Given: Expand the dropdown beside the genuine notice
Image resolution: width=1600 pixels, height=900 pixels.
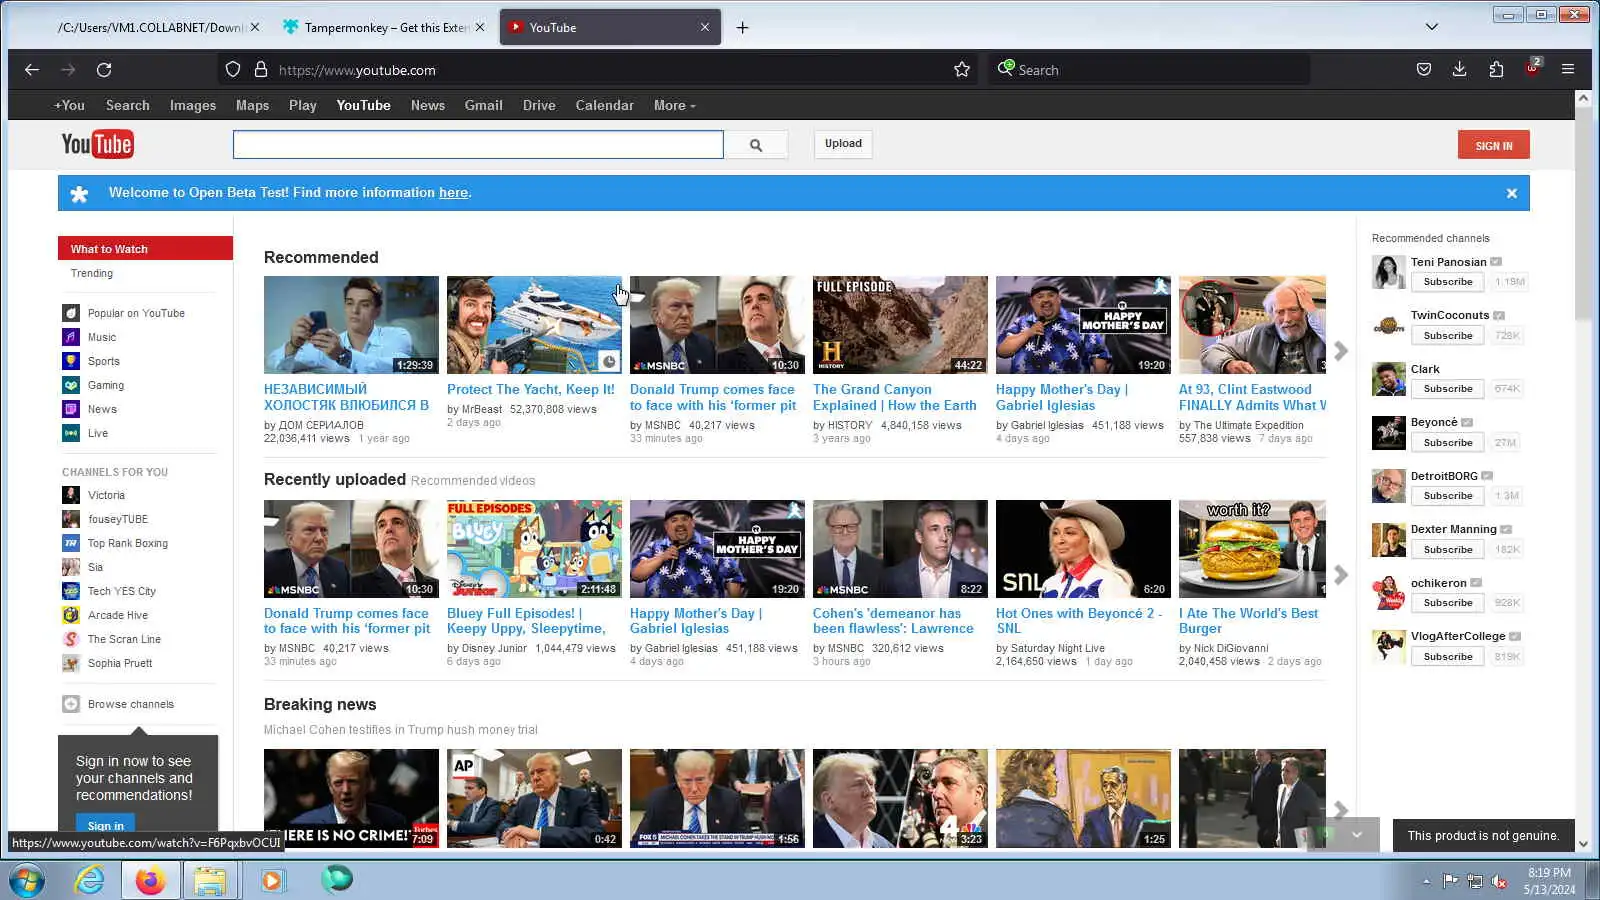Looking at the screenshot, I should coord(1357,835).
